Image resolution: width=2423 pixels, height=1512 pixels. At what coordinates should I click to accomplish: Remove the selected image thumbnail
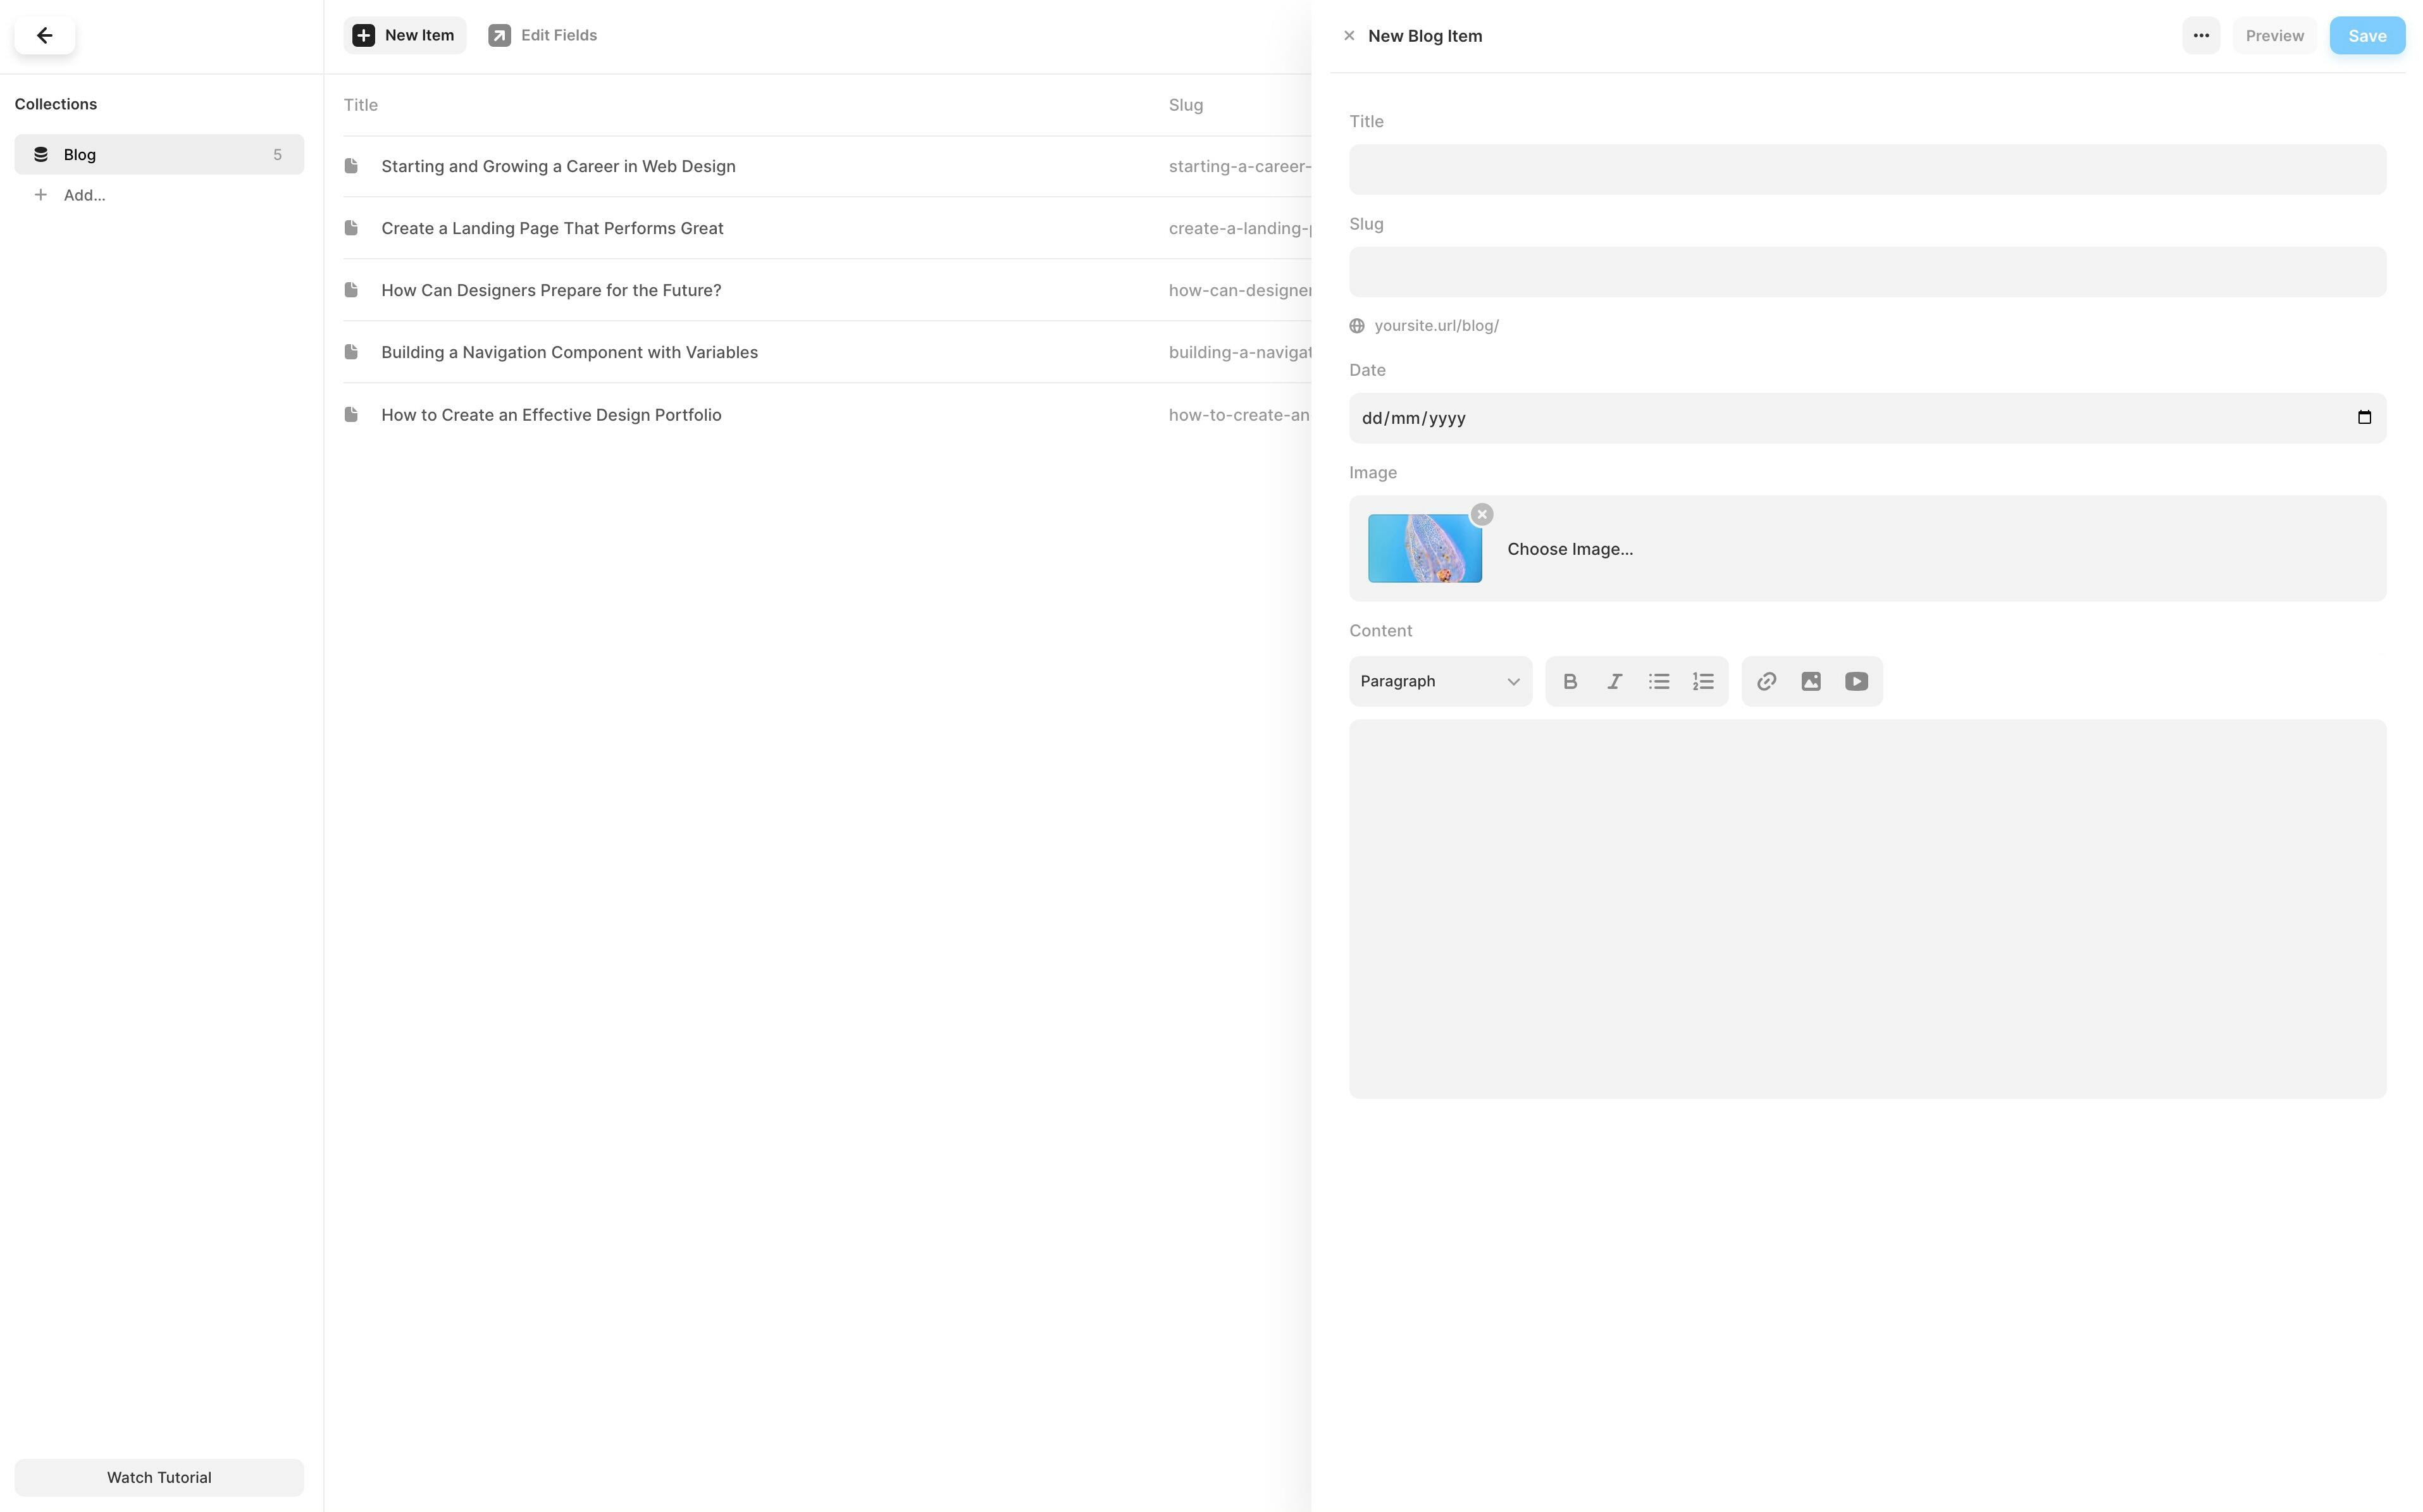1482,514
